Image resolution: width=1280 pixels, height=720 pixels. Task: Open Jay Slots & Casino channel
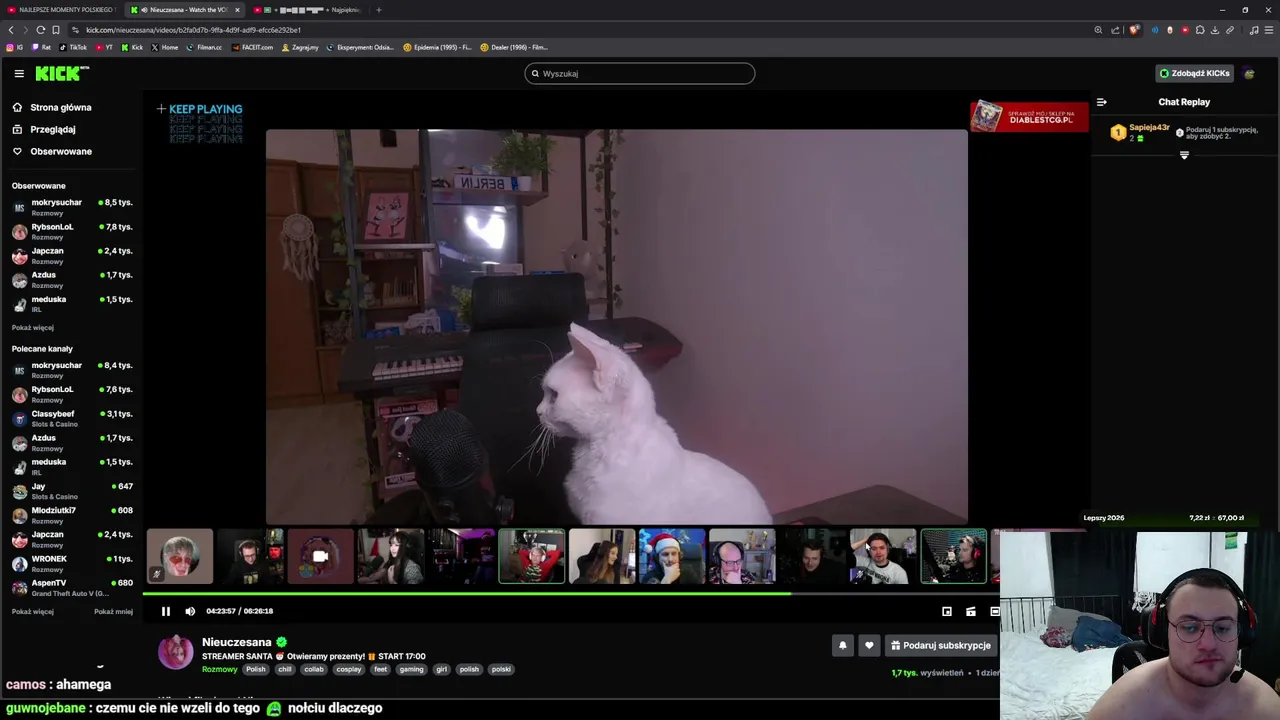[72, 490]
